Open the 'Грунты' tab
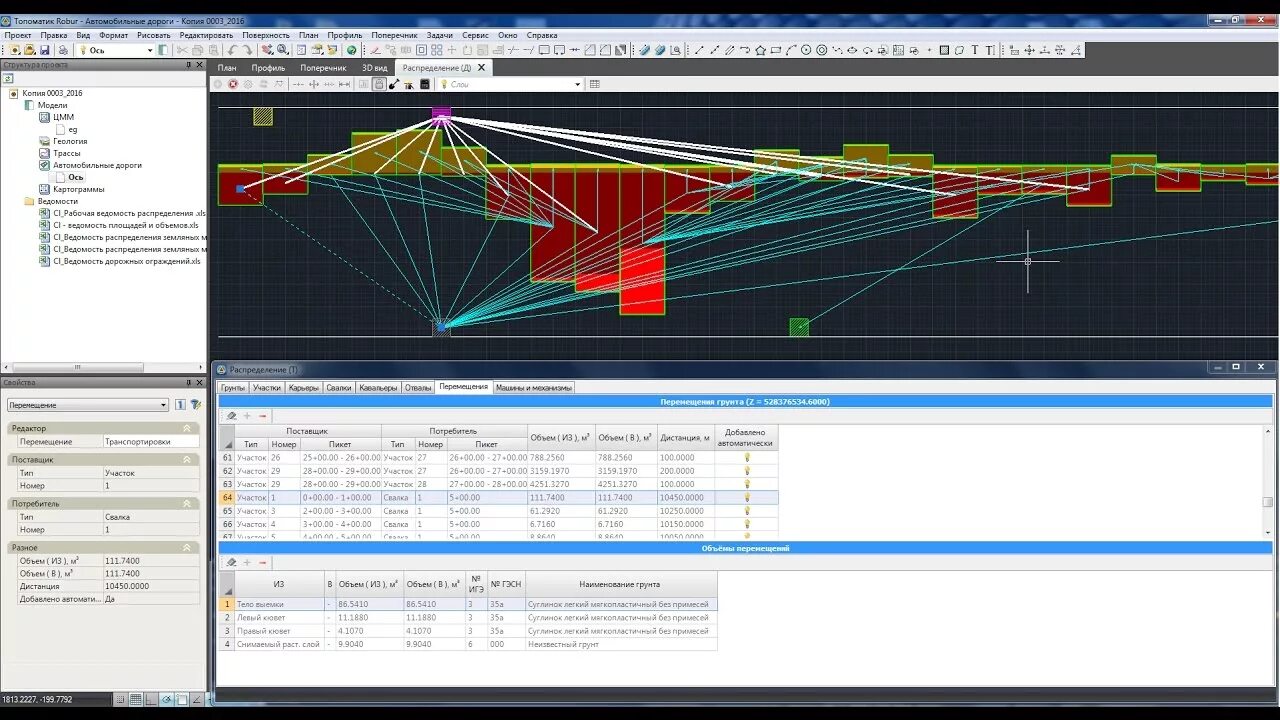 [x=233, y=387]
